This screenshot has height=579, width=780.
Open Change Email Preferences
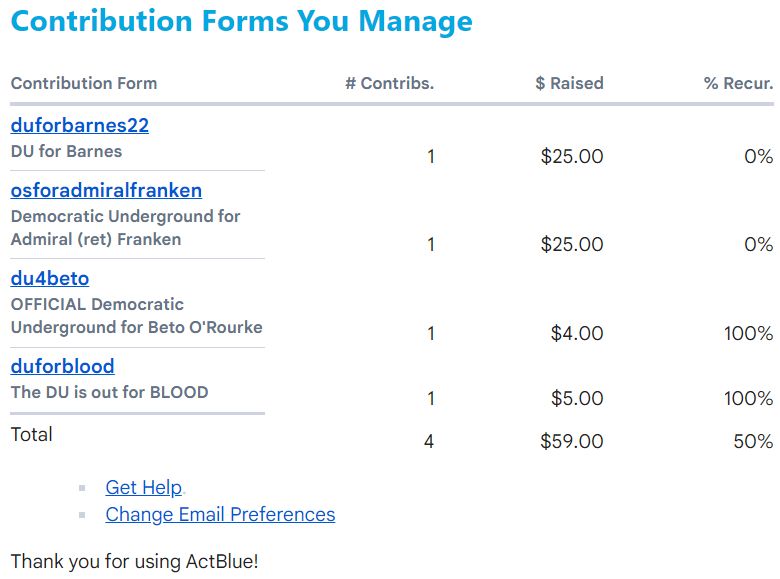point(220,514)
